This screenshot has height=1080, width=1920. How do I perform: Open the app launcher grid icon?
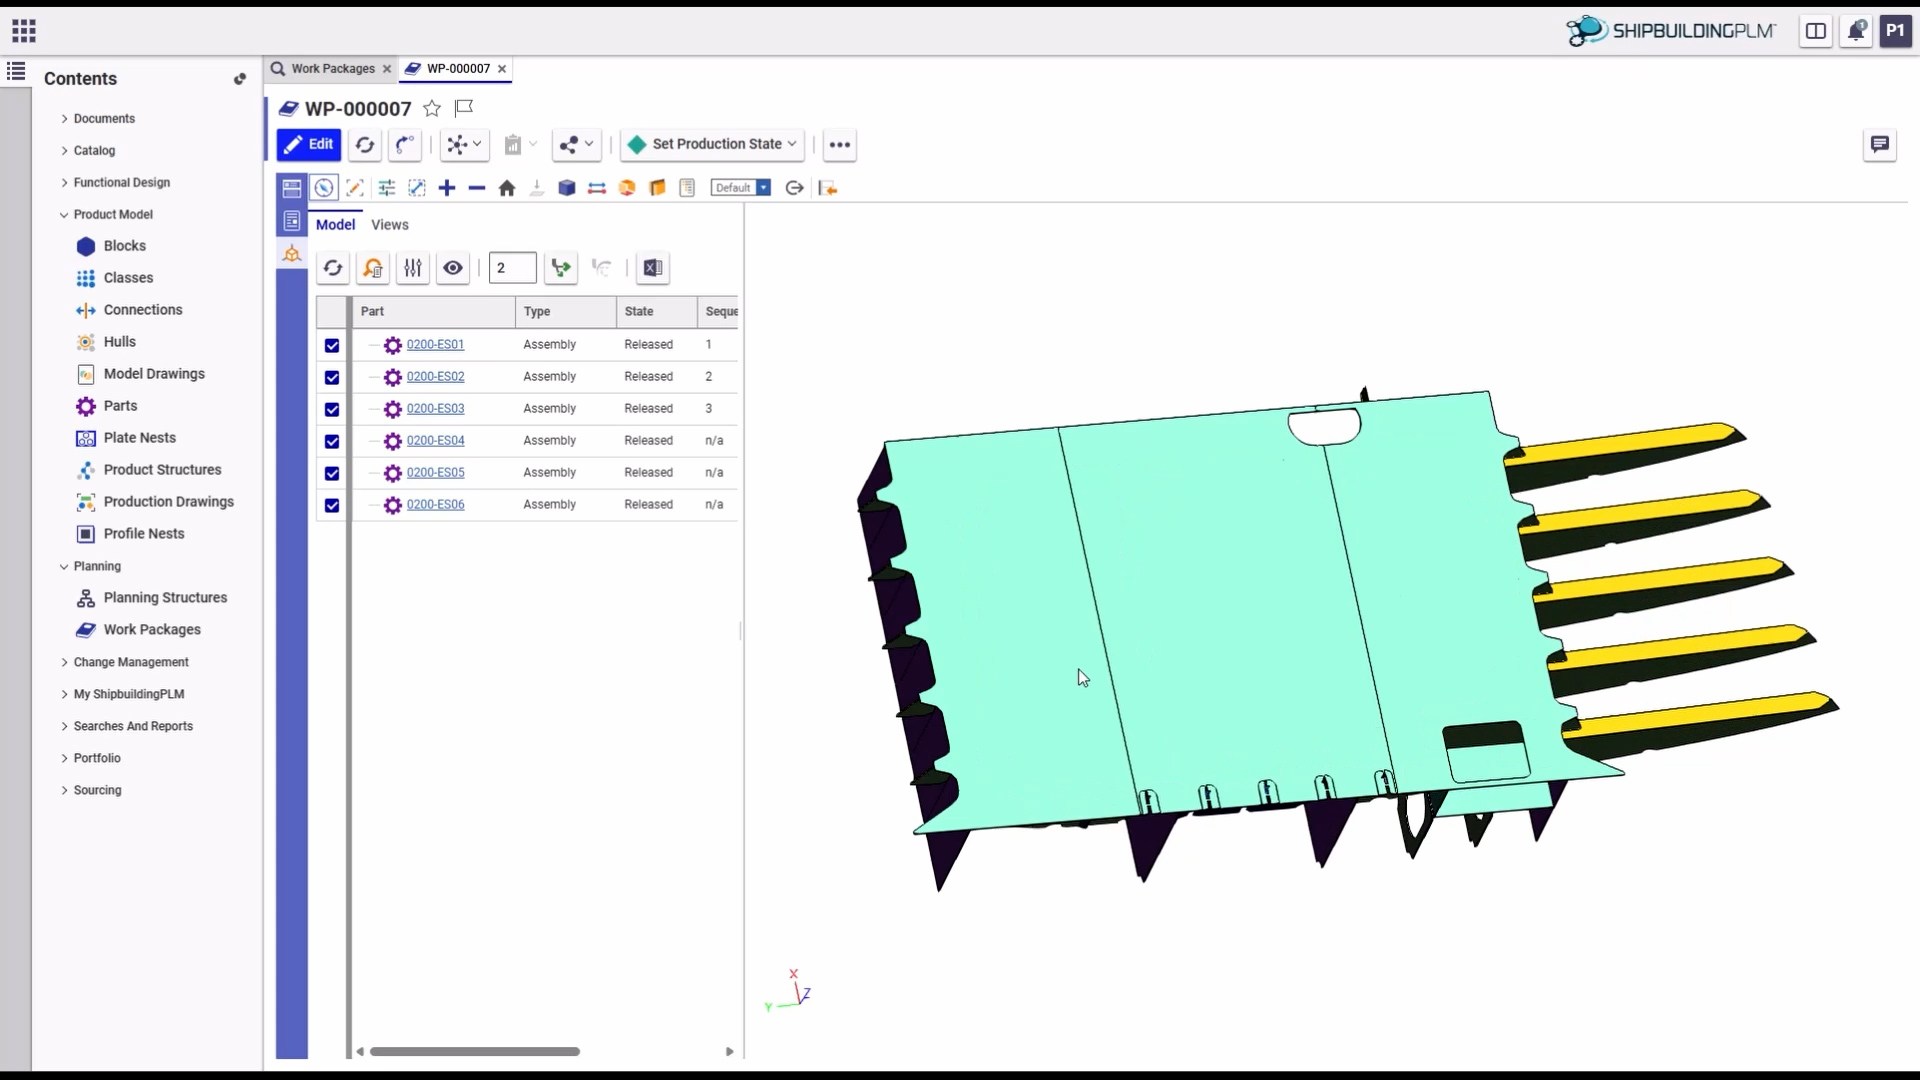pyautogui.click(x=24, y=31)
